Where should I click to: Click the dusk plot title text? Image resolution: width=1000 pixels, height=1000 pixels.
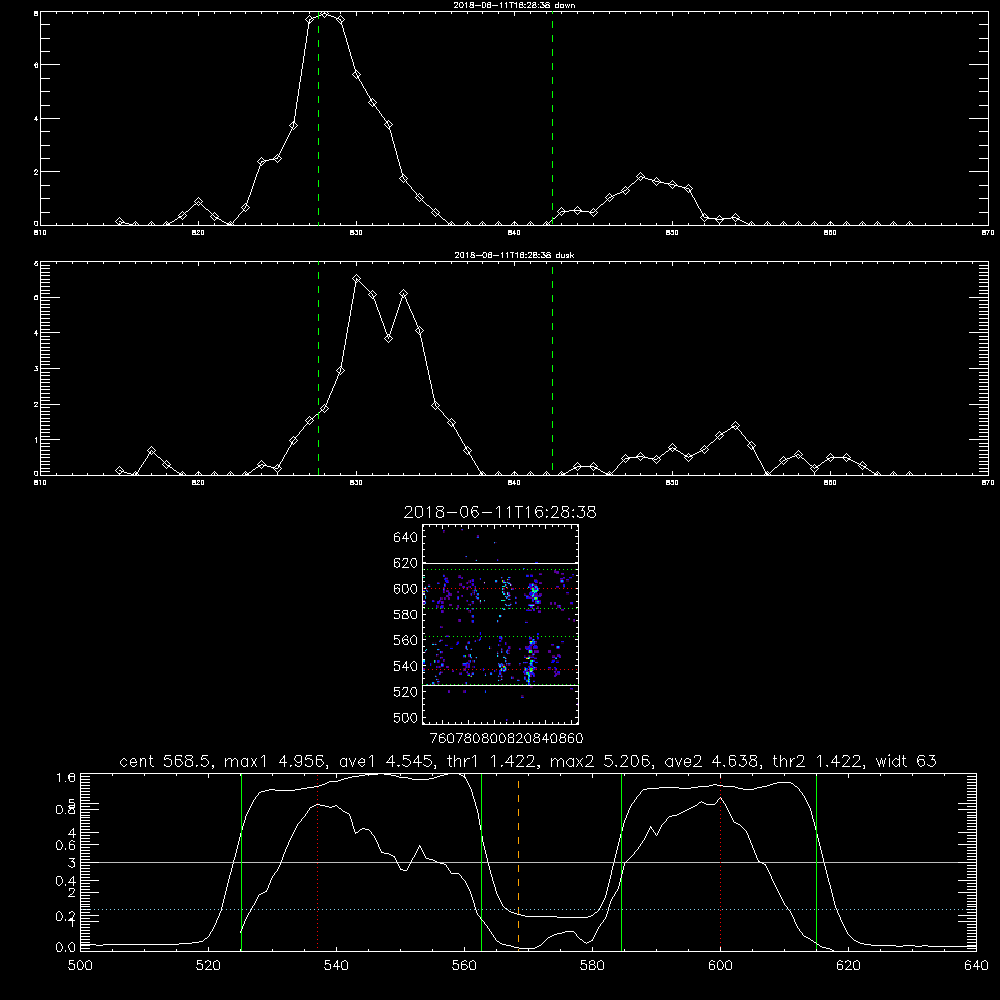tap(514, 255)
